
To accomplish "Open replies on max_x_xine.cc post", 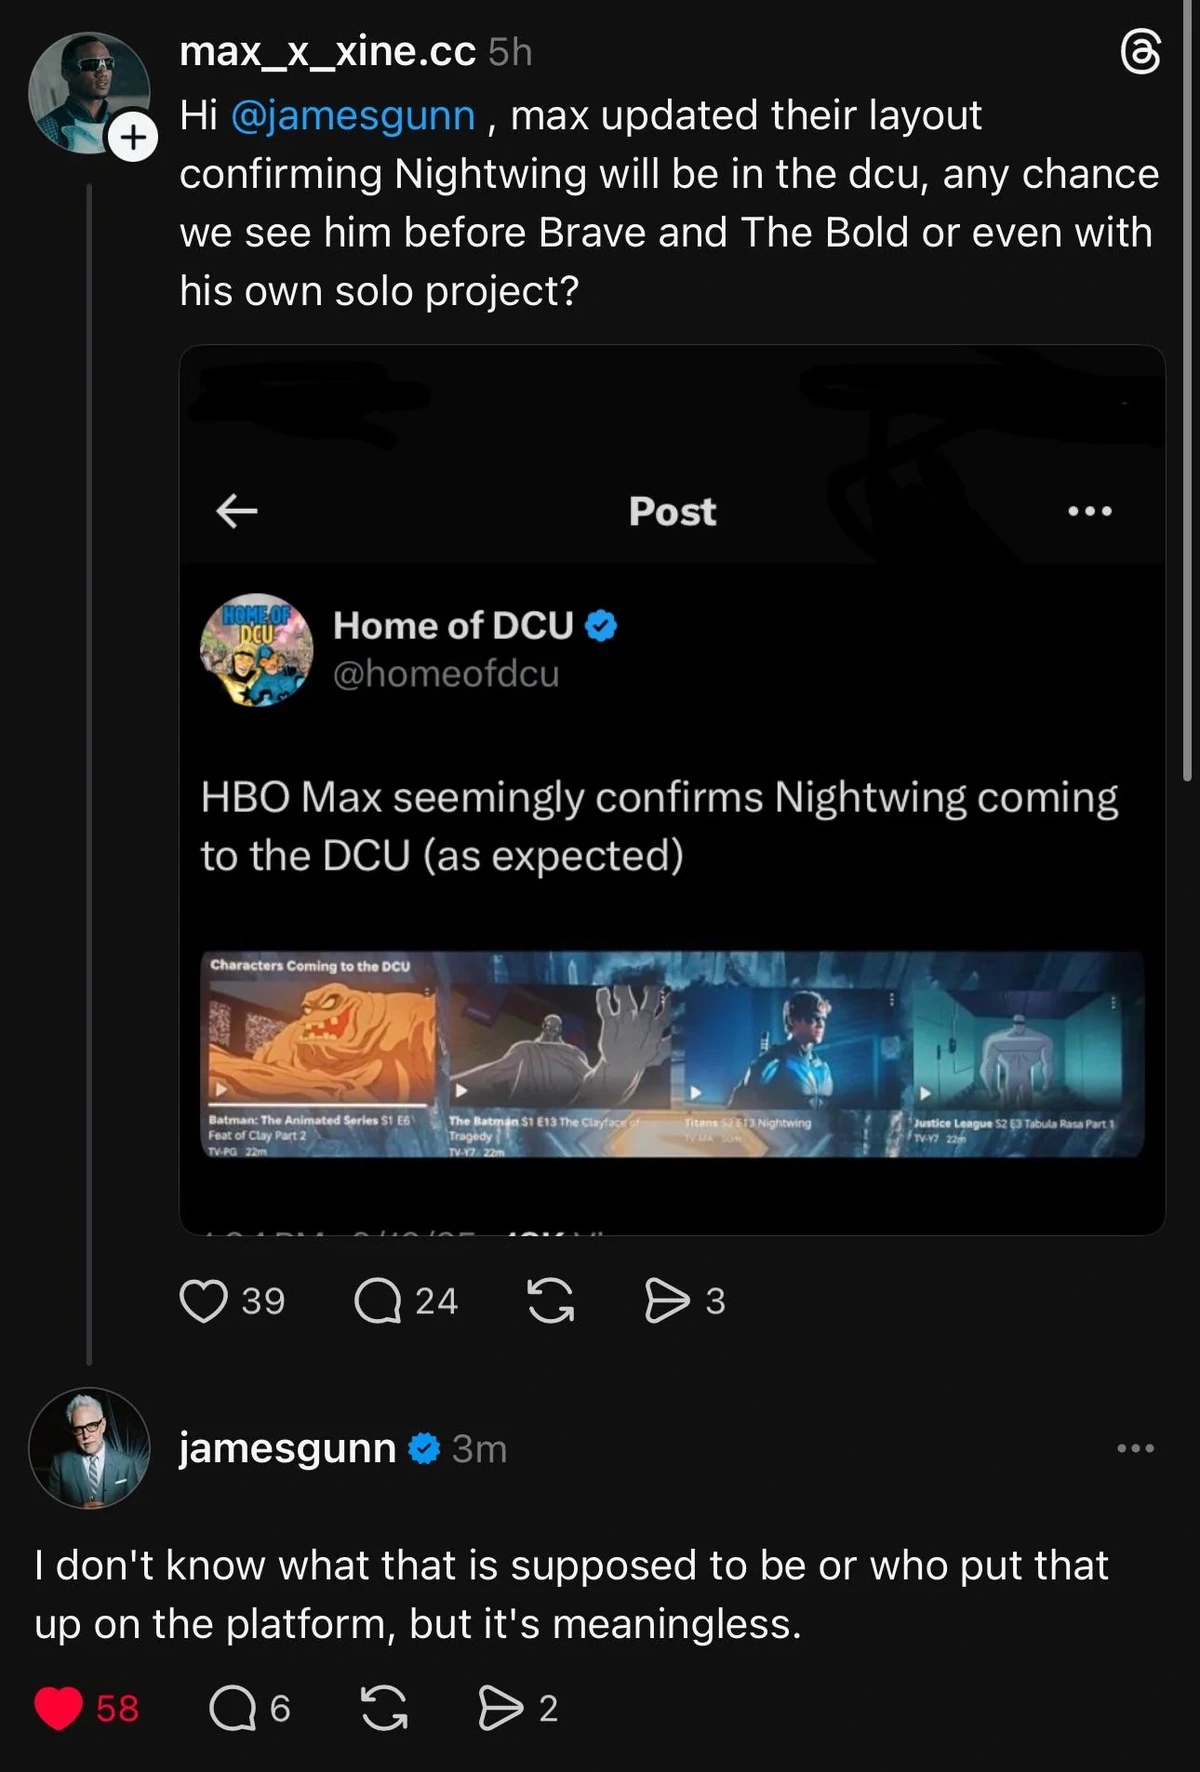I will pos(378,1301).
